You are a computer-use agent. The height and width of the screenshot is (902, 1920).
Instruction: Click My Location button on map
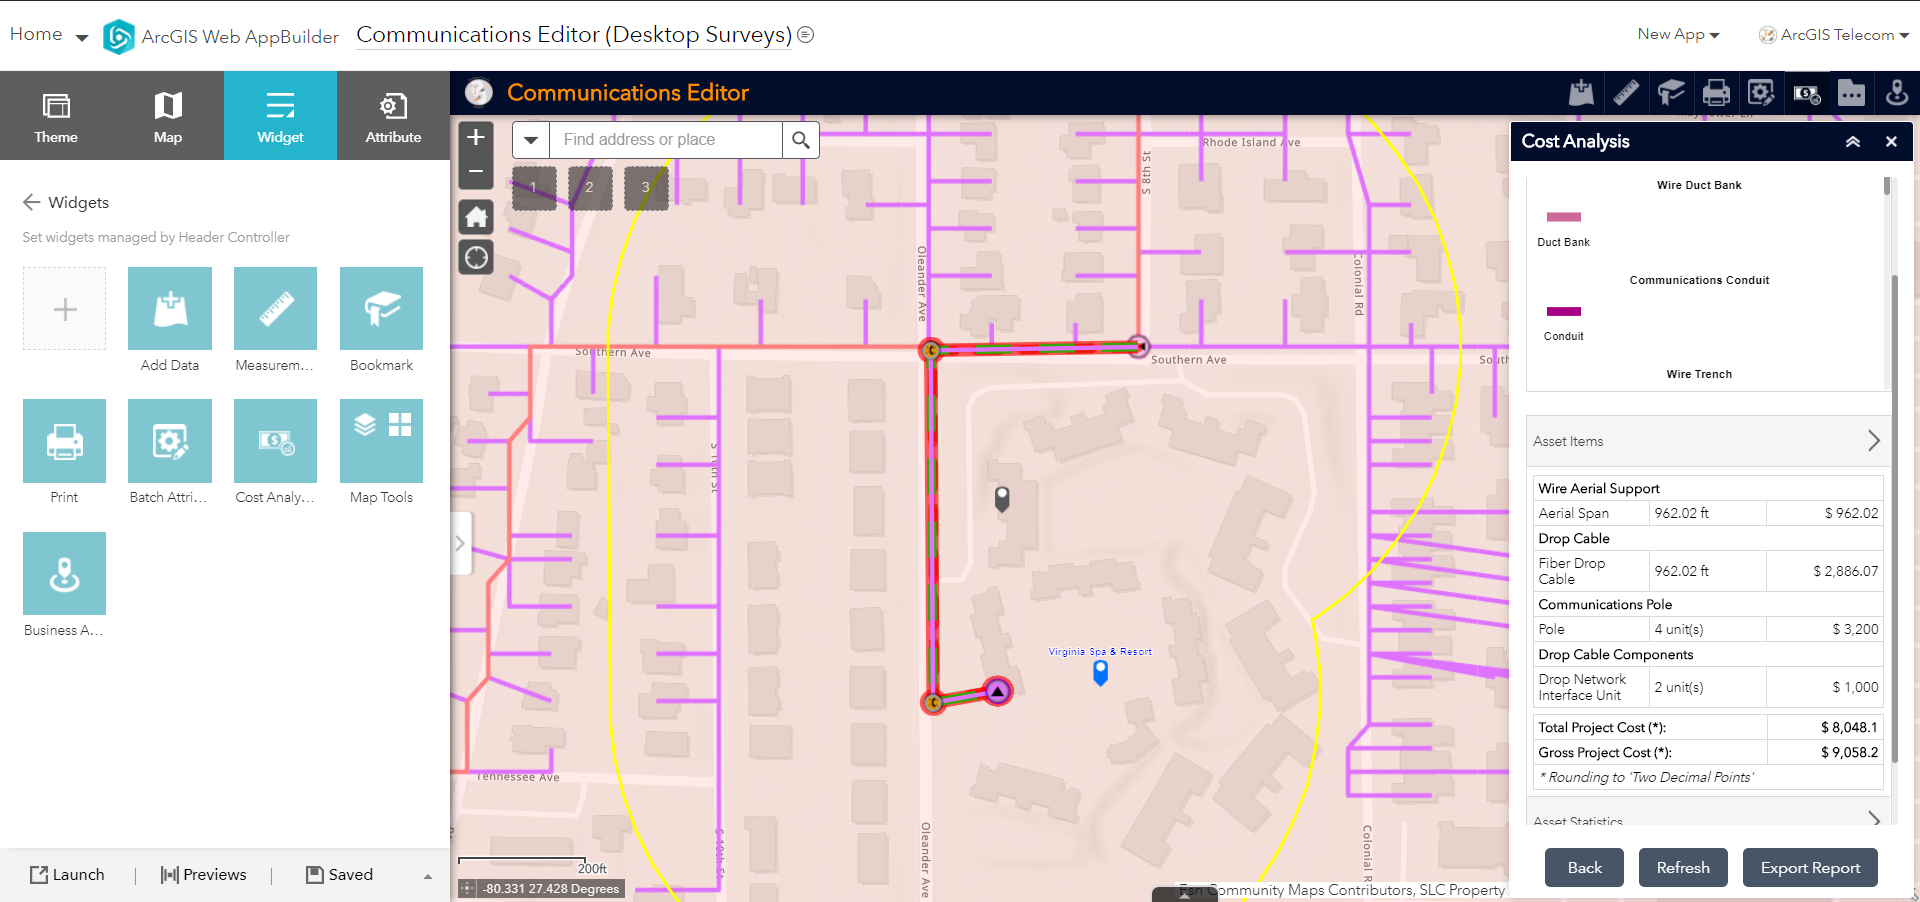[x=476, y=258]
